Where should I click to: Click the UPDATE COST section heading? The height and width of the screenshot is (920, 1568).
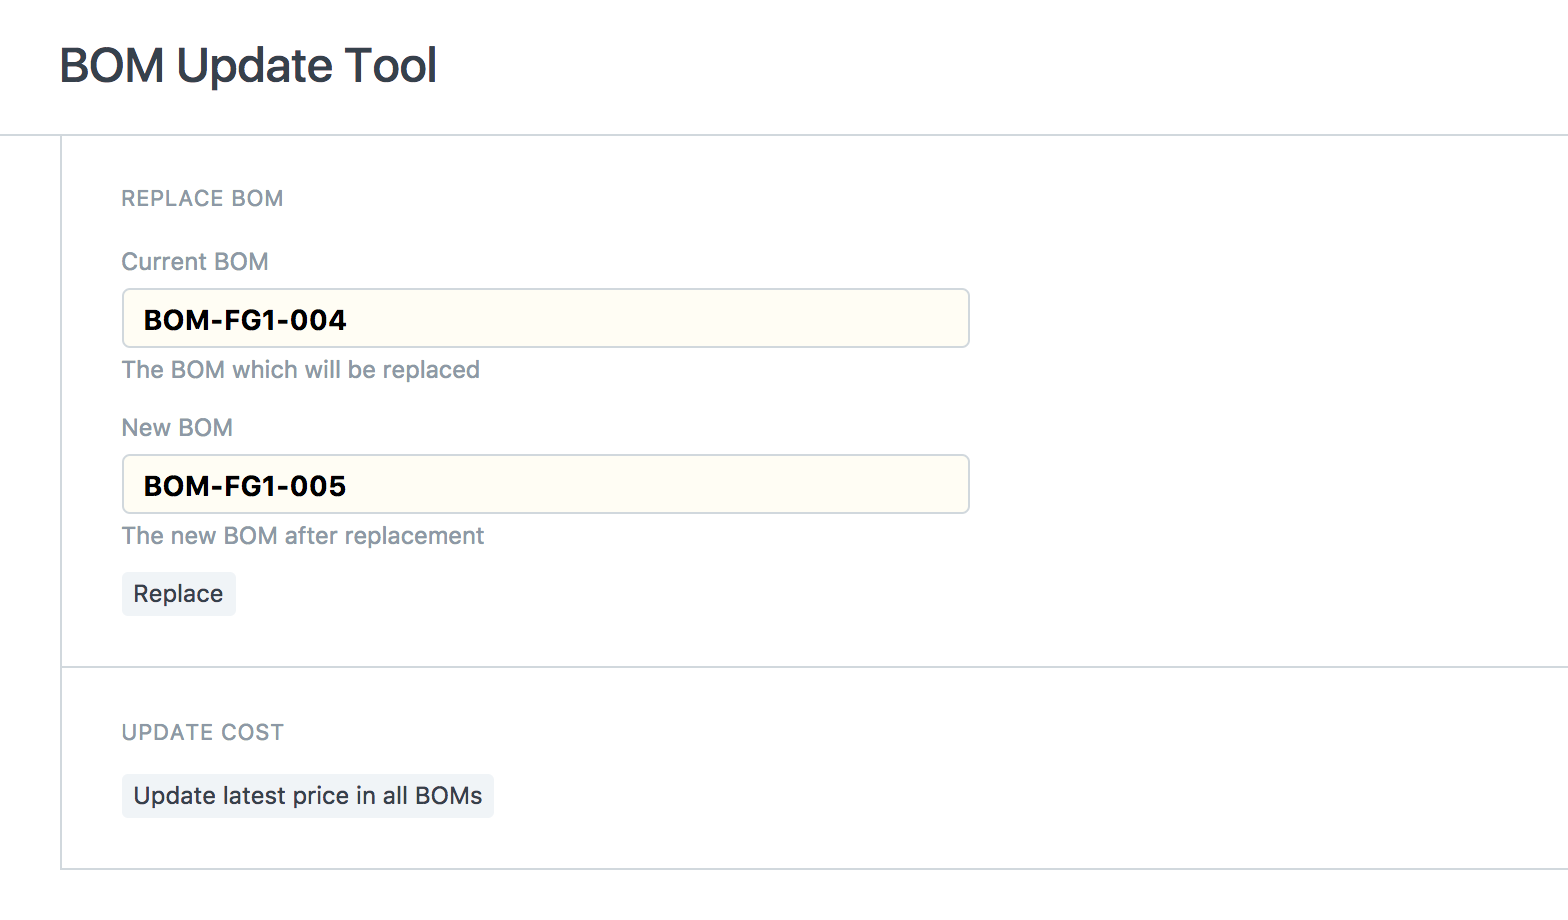click(203, 732)
